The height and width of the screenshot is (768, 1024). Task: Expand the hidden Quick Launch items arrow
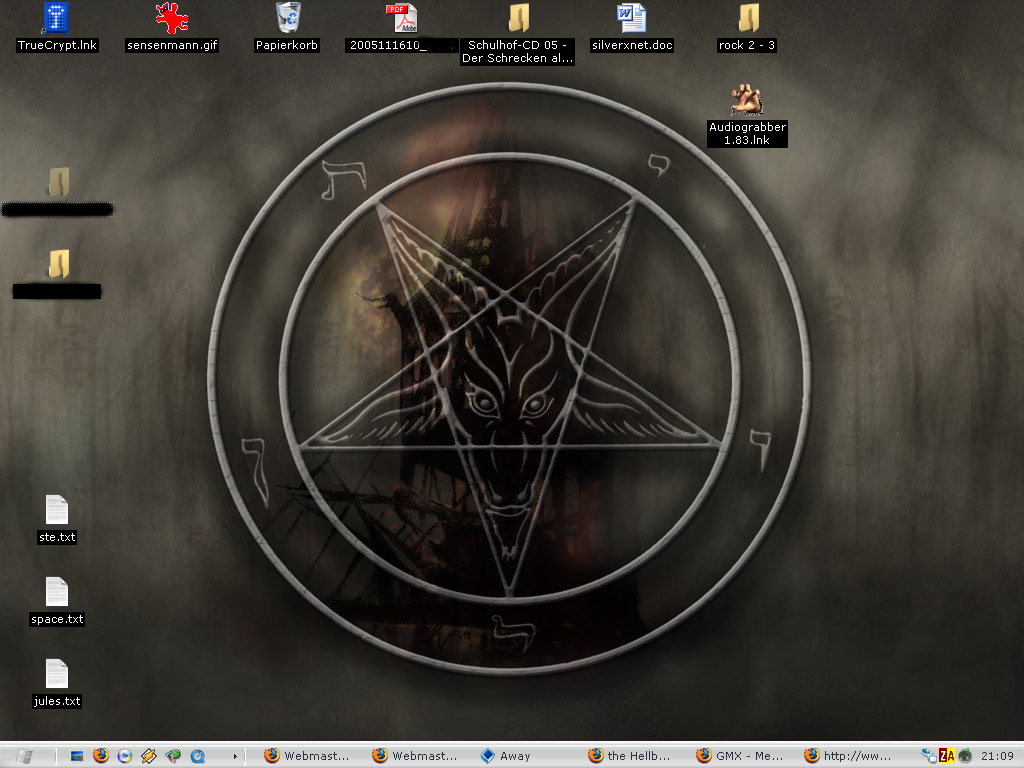[x=236, y=756]
